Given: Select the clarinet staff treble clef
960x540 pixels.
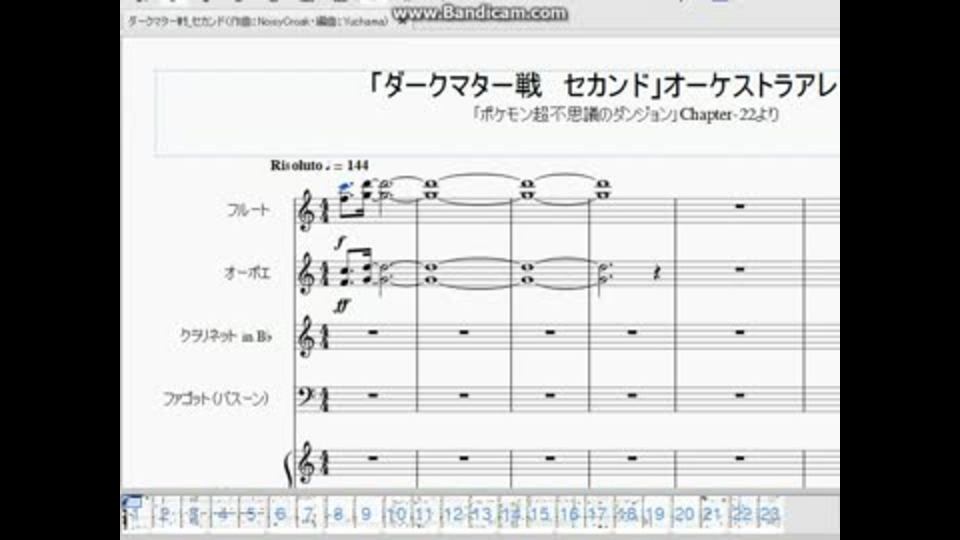Looking at the screenshot, I should pos(306,336).
